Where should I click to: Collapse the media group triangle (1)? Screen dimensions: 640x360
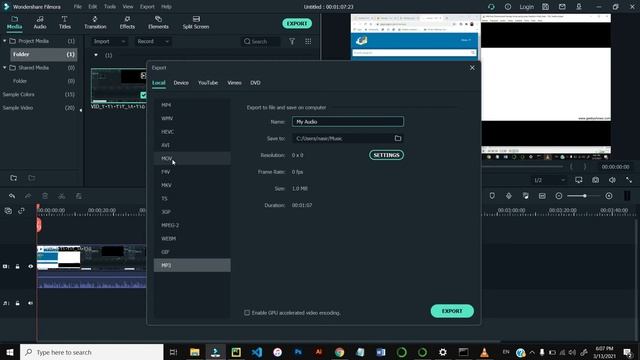point(96,55)
